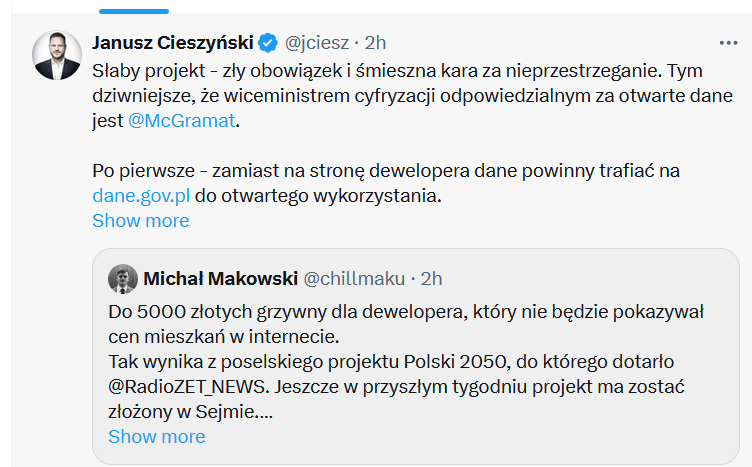Click the blue verified badge icon
752x467 pixels.
tap(268, 43)
